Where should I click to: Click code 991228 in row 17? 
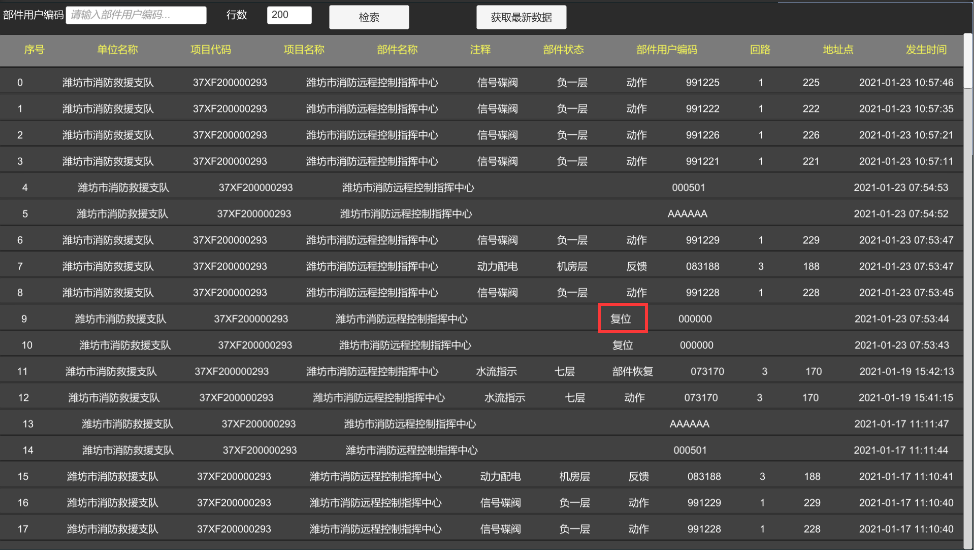pos(704,529)
